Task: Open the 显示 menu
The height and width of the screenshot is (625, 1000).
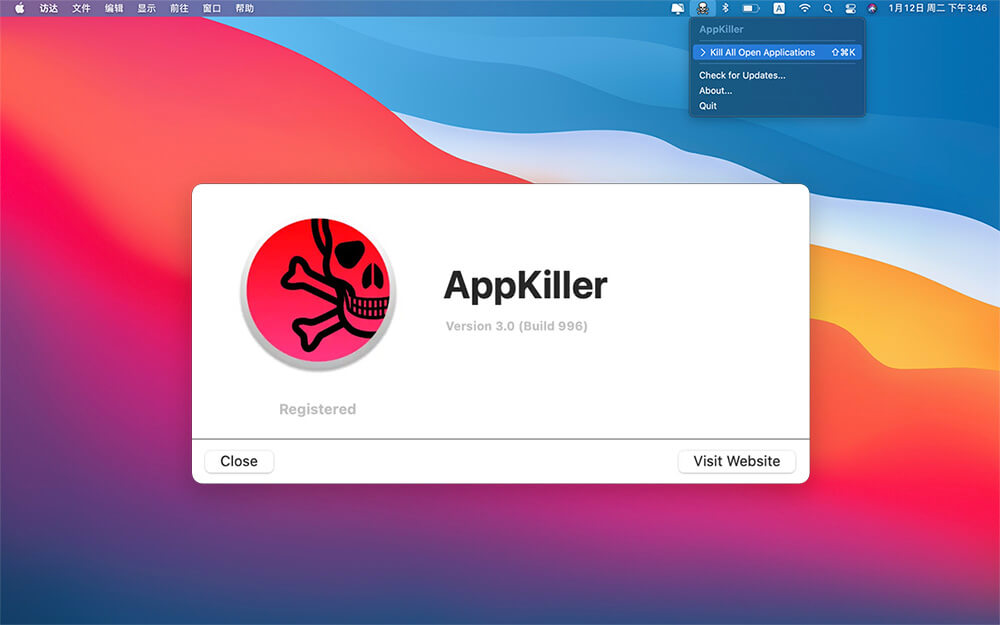Action: (x=146, y=8)
